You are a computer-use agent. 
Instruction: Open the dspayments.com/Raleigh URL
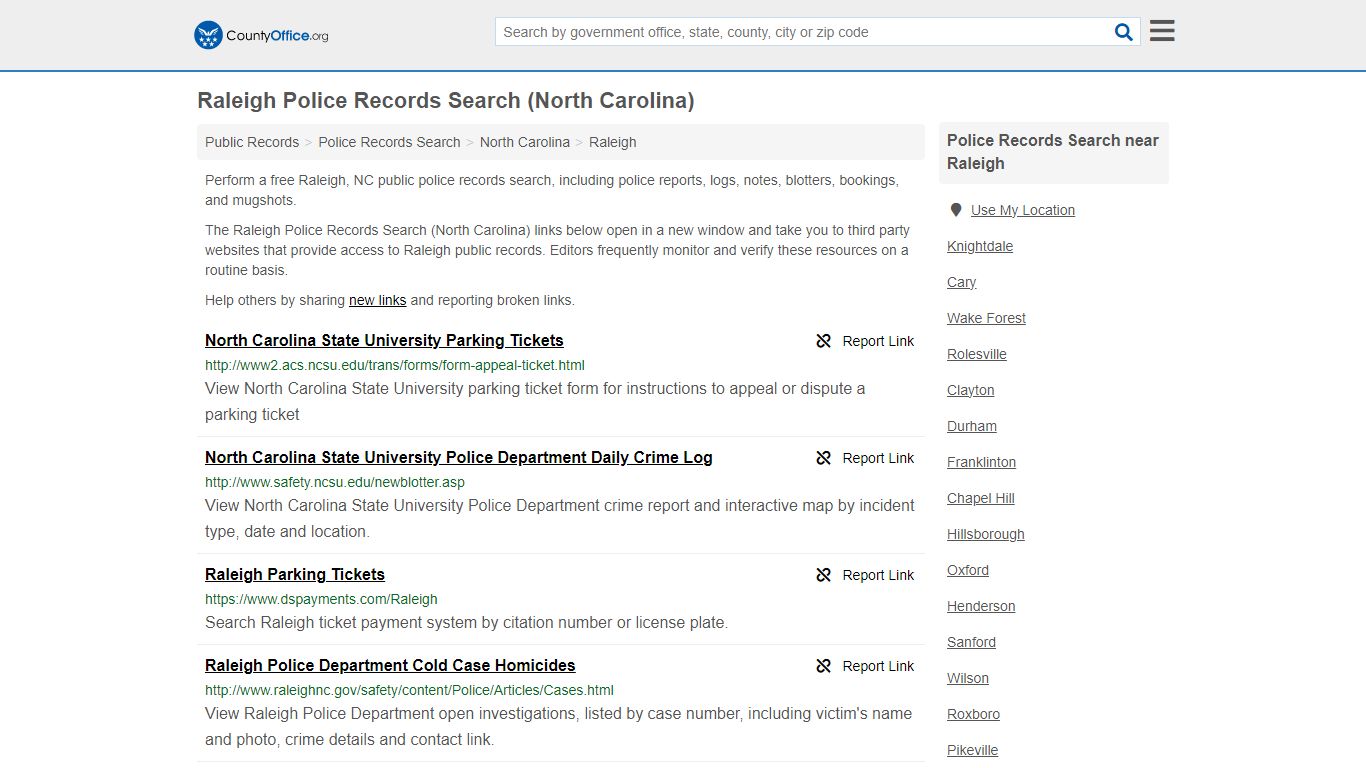coord(321,599)
